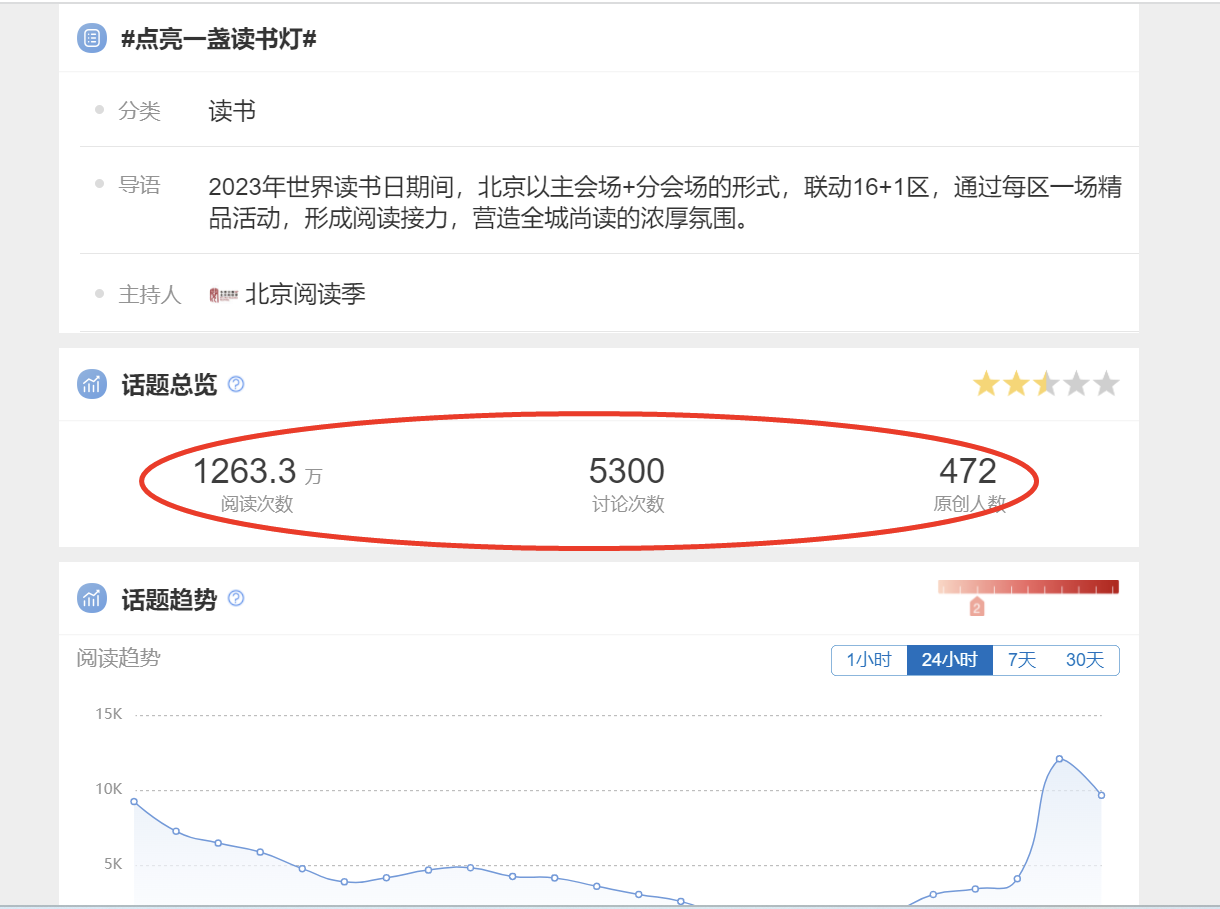Open the help icon beside 话题总览
The image size is (1220, 909).
[x=236, y=384]
